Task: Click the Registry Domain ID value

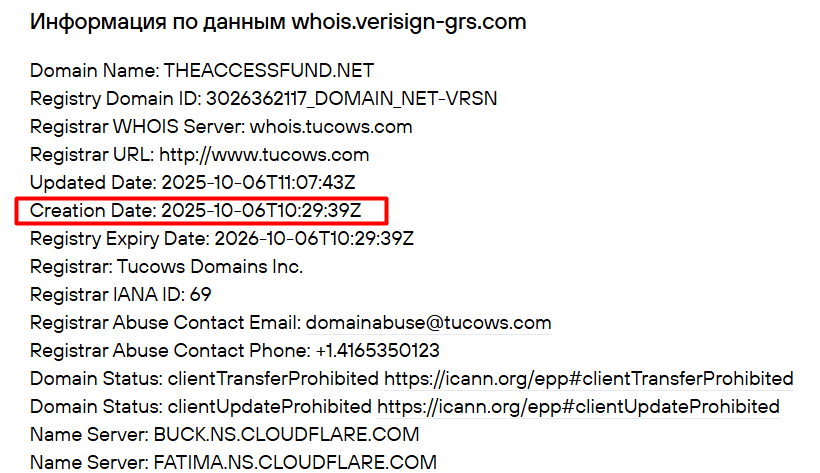Action: tap(351, 99)
